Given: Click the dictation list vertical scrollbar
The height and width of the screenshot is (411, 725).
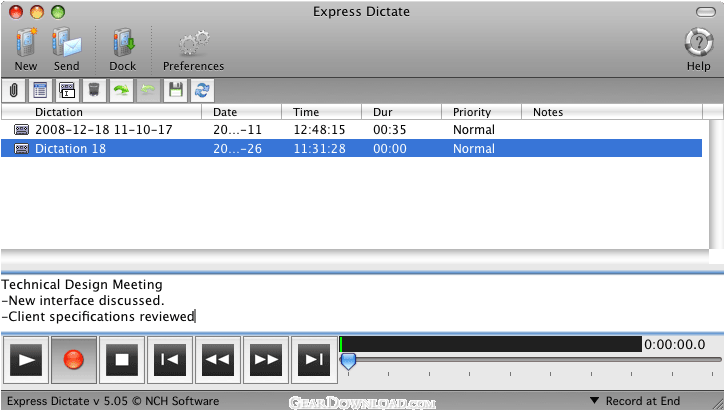Looking at the screenshot, I should coord(716,185).
